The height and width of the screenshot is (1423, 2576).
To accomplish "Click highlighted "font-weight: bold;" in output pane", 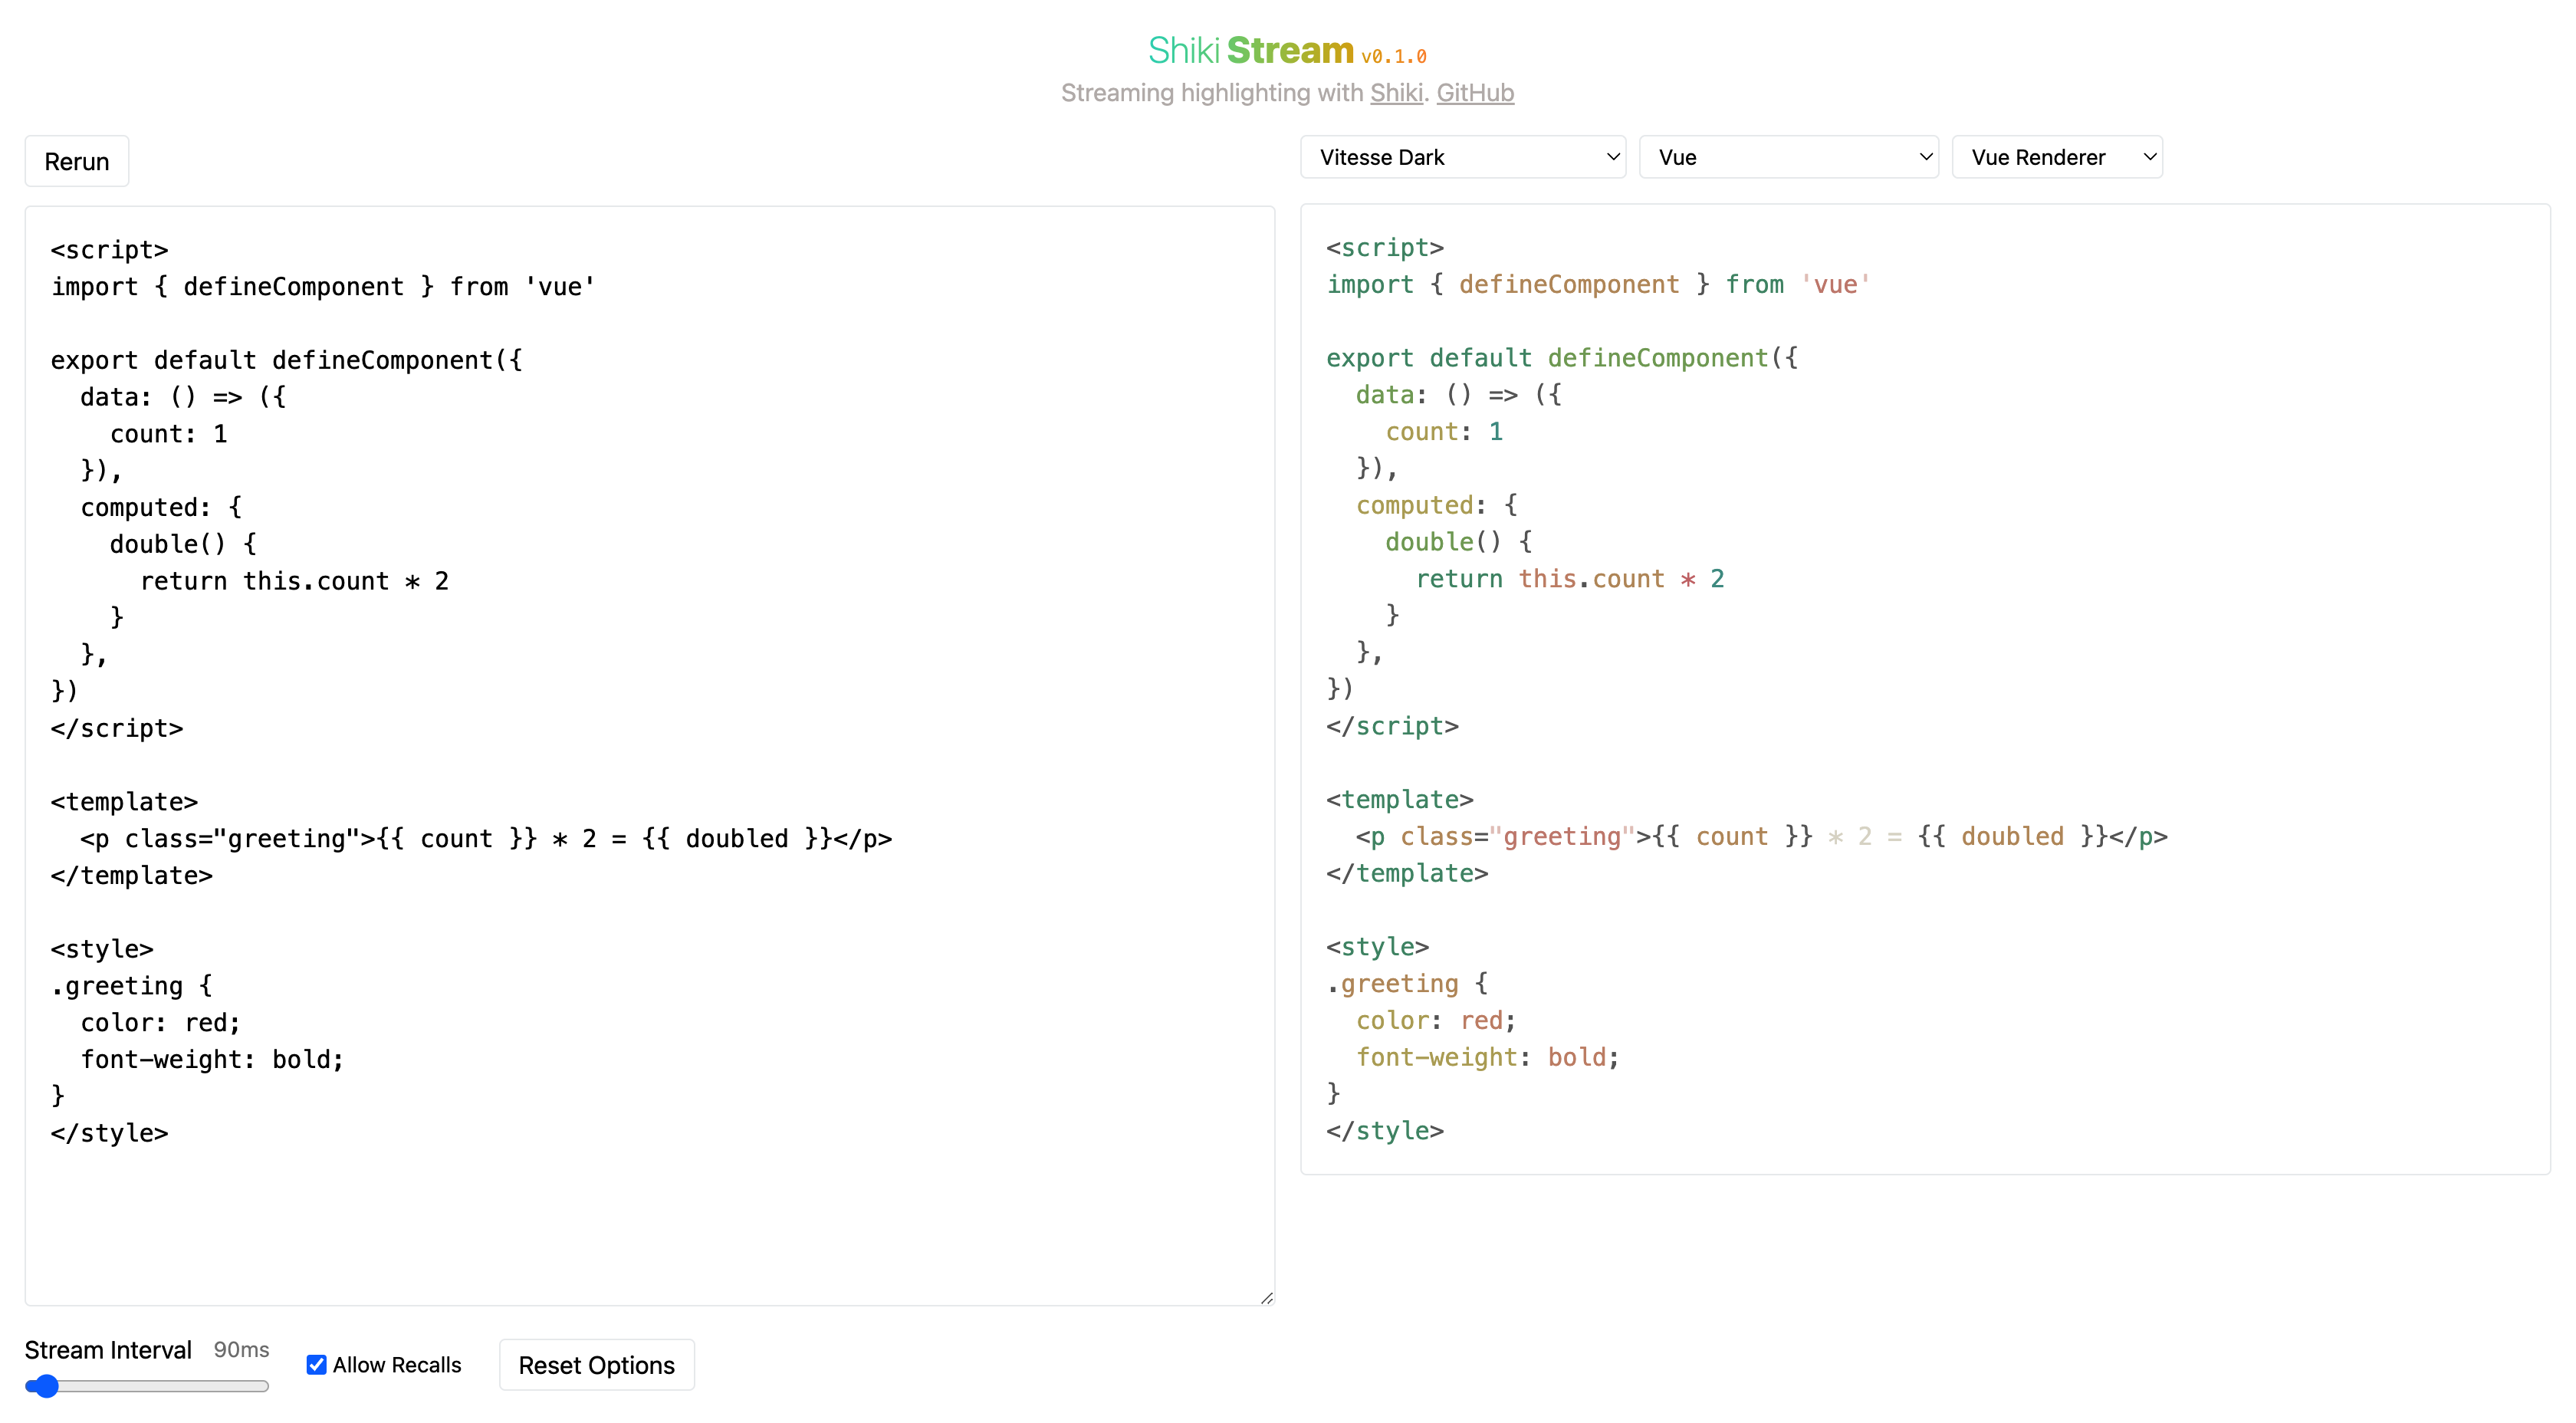I will tap(1487, 1057).
